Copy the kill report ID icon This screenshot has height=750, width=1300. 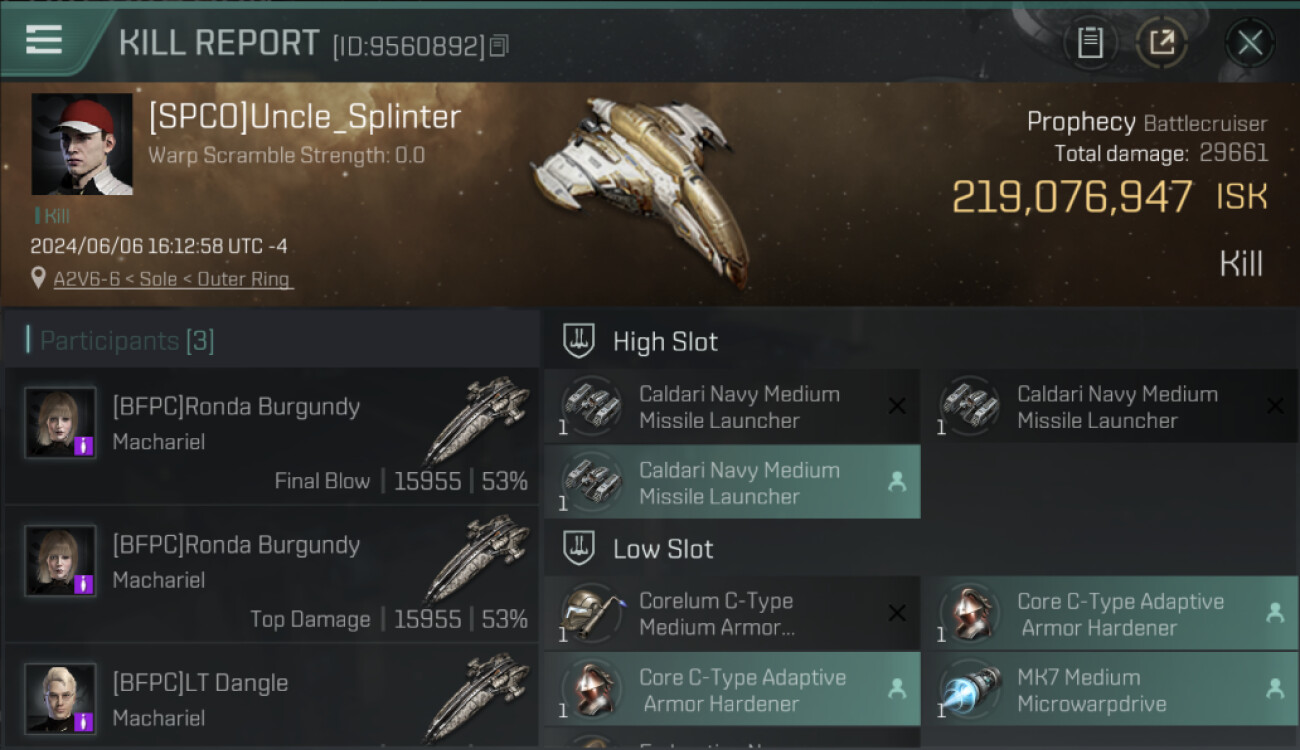pyautogui.click(x=499, y=45)
